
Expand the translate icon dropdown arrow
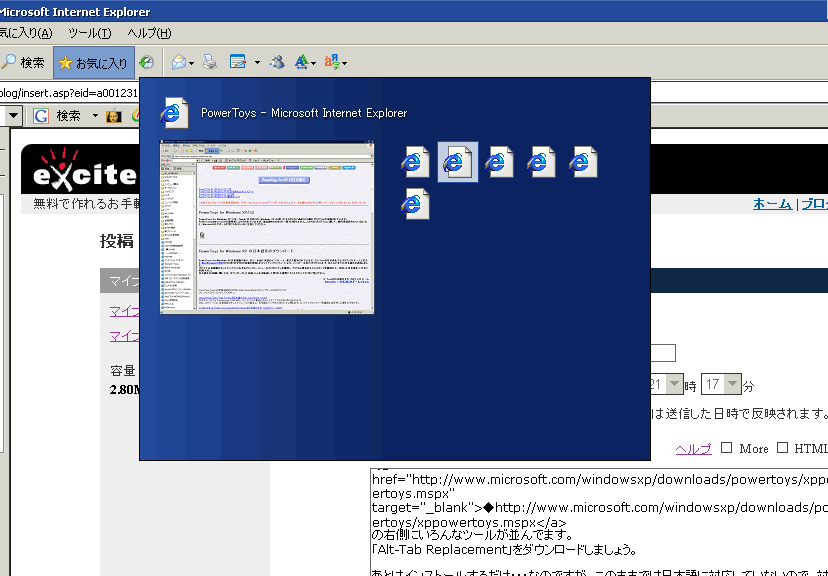coord(345,63)
